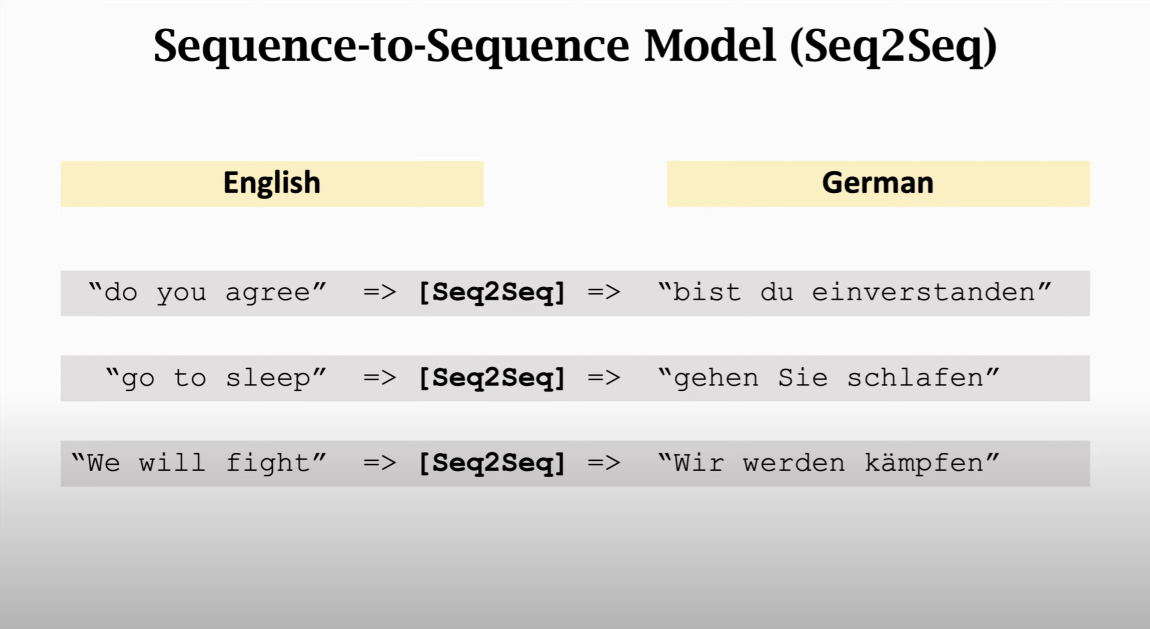This screenshot has height=629, width=1150.
Task: Click arrow before "Wir werden kämpfen"
Action: coord(604,463)
